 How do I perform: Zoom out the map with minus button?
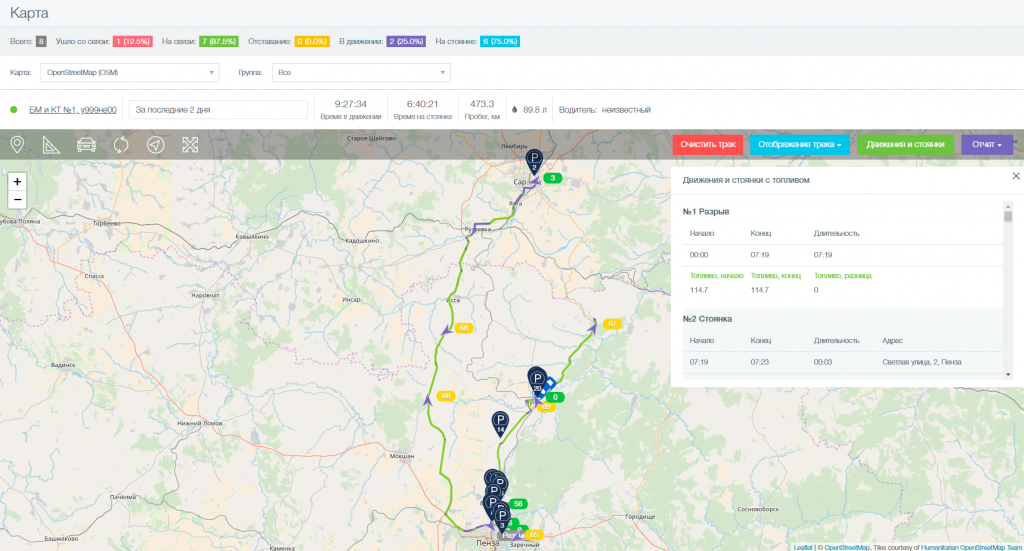tap(18, 200)
